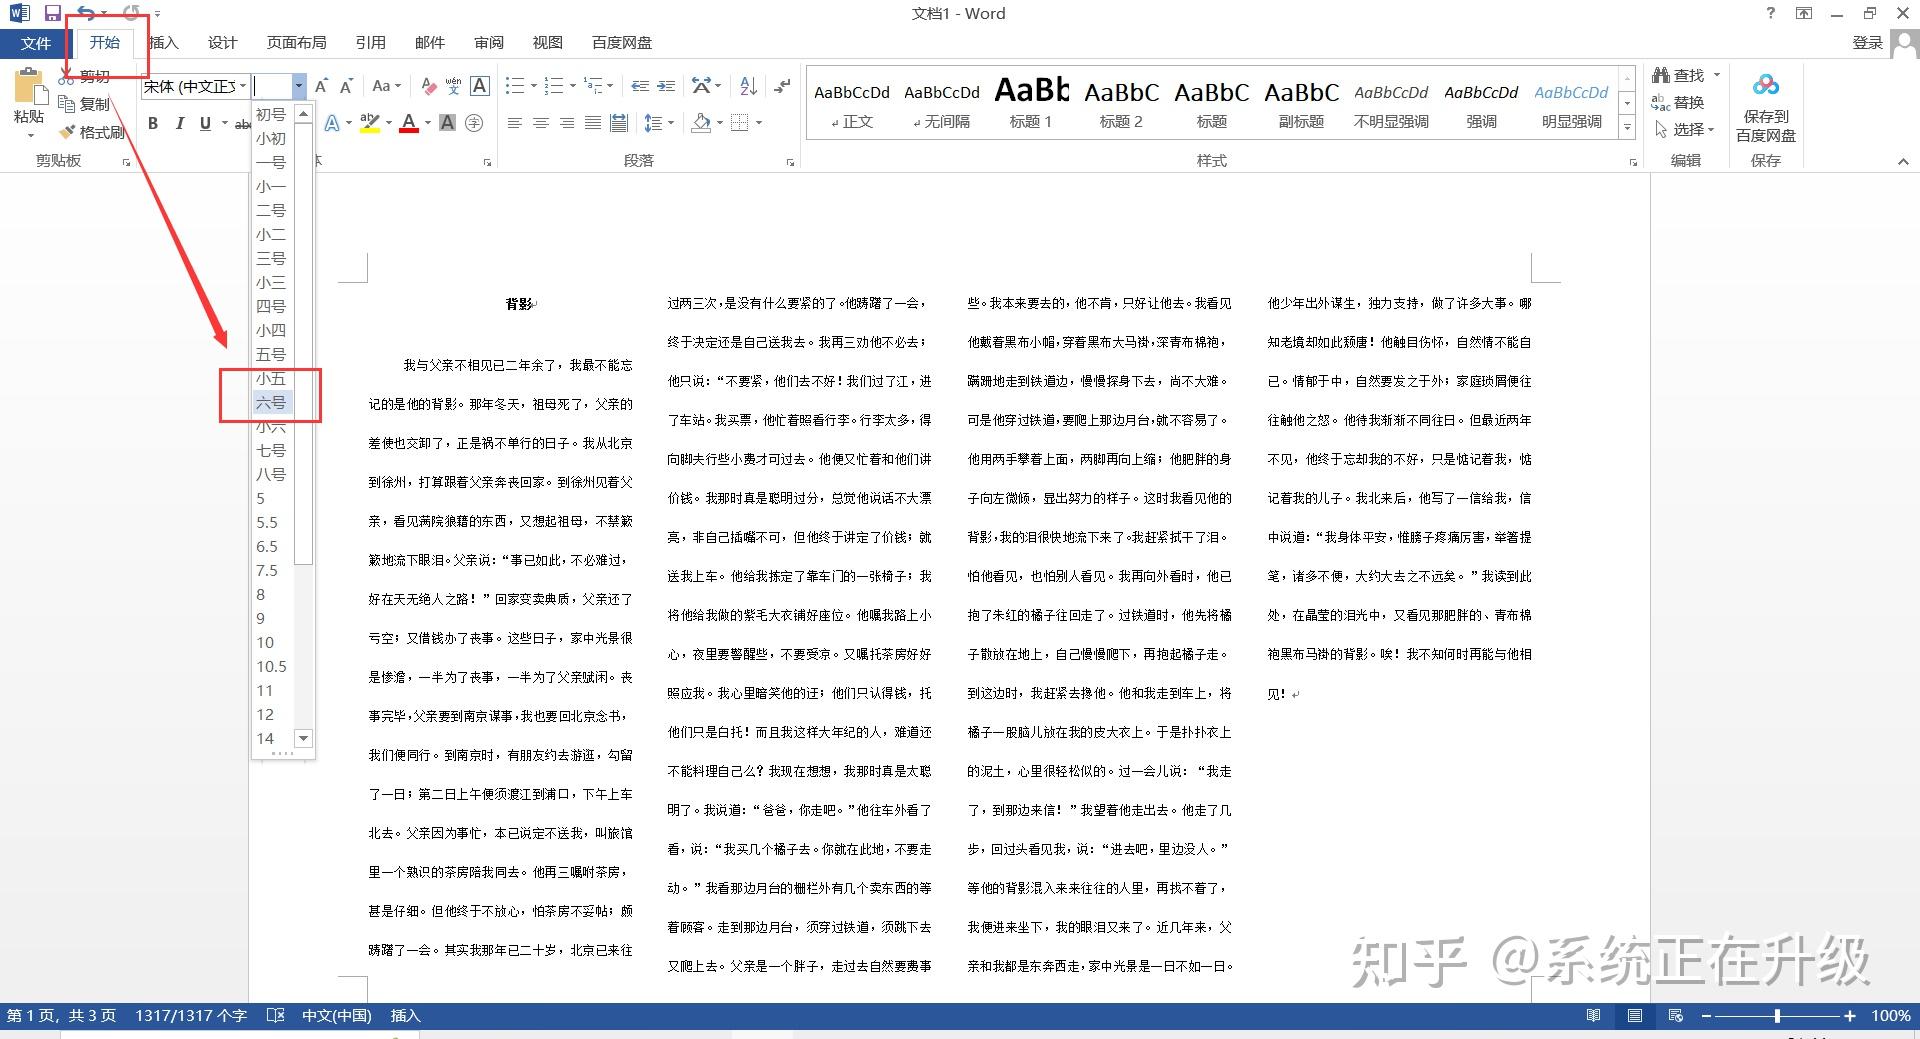Screen dimensions: 1920x1039
Task: Switch to Web Layout view in status bar
Action: 1675,1015
